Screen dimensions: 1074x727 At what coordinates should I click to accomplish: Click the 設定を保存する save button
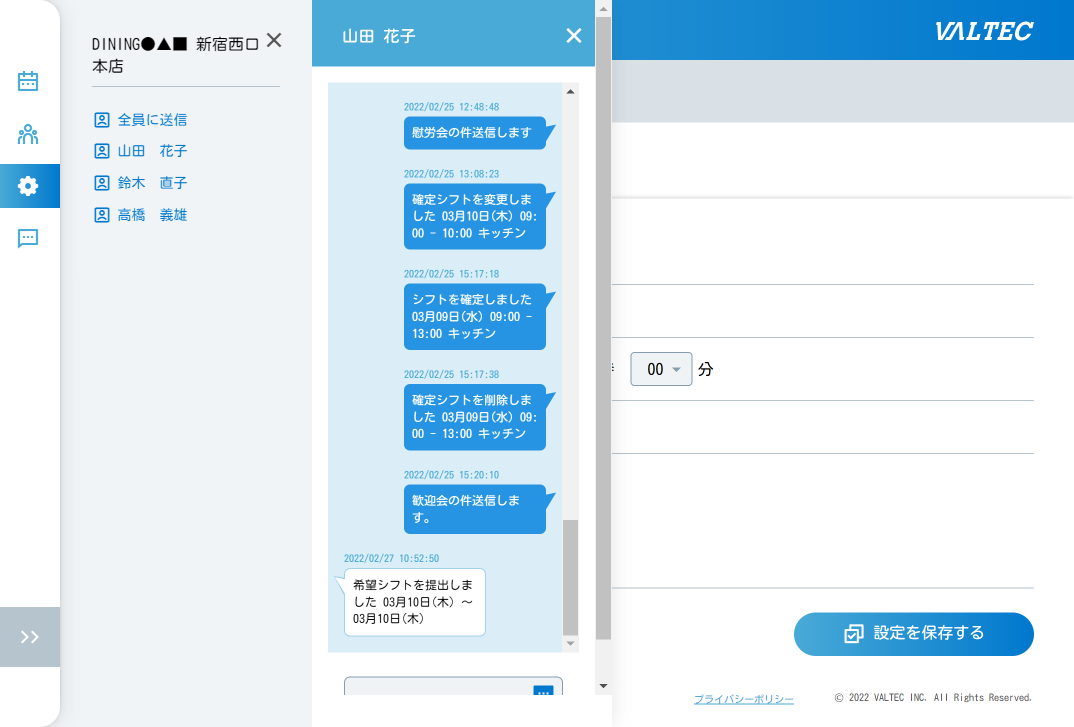point(912,633)
